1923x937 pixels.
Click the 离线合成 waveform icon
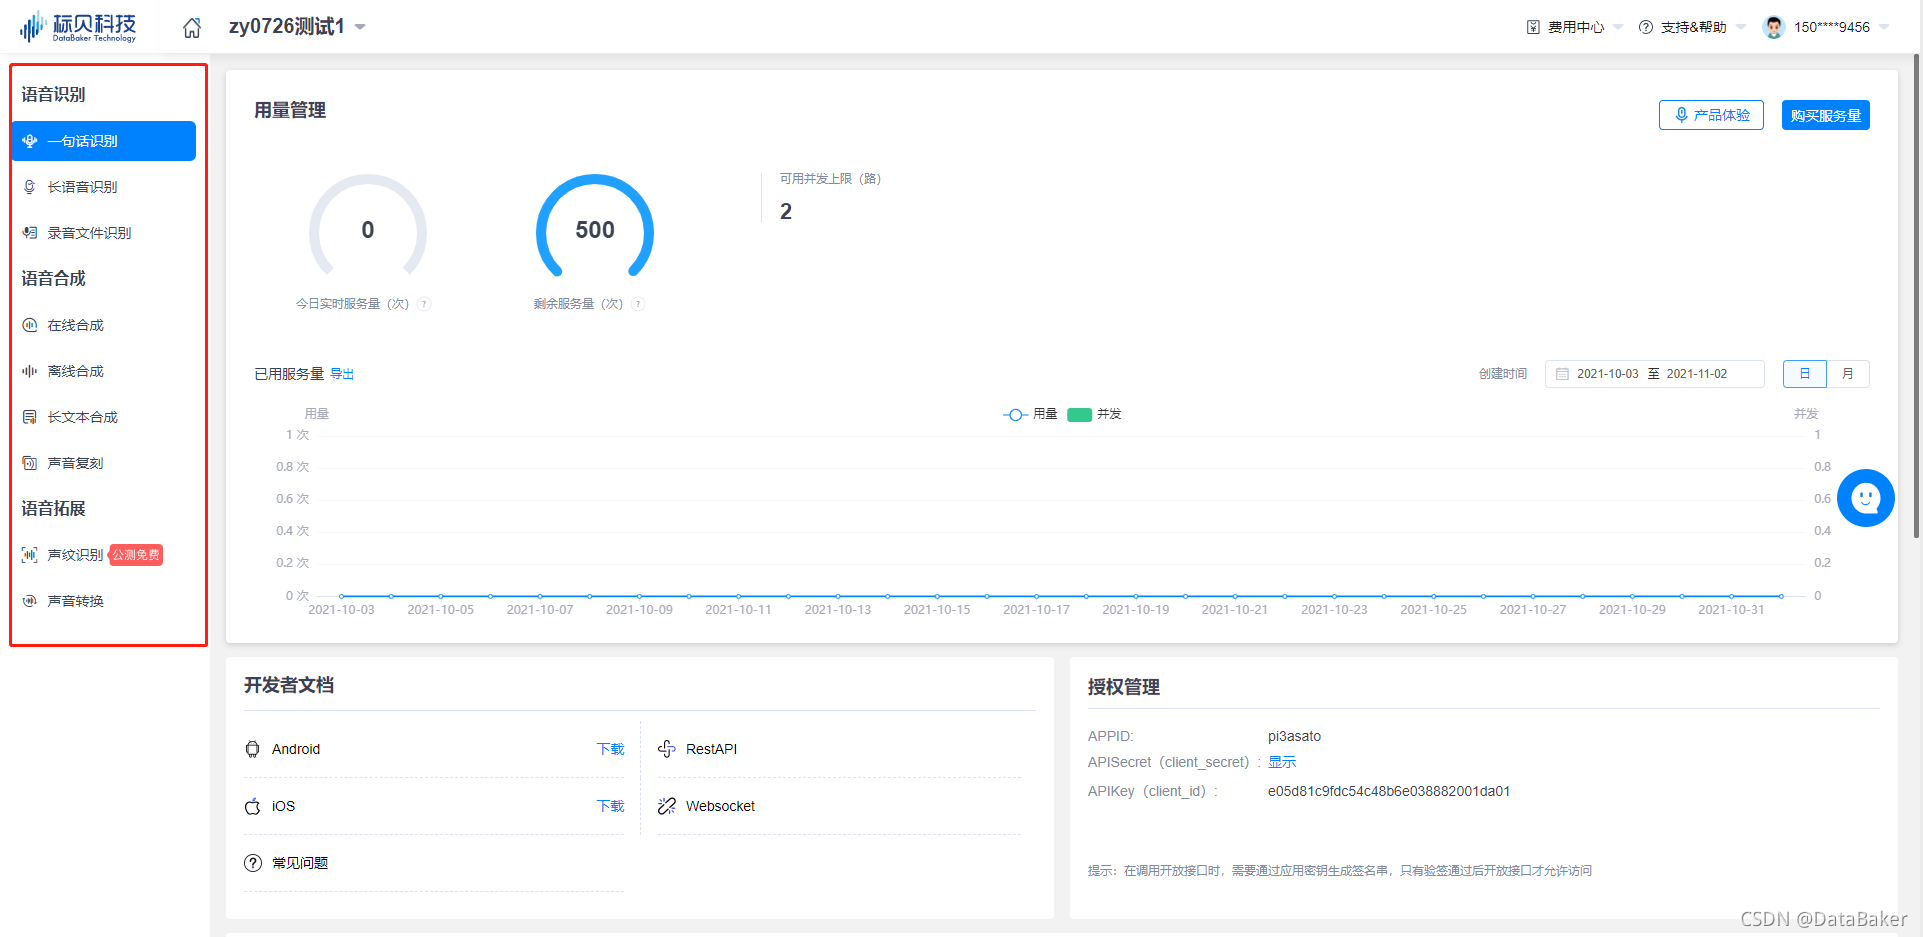click(30, 371)
